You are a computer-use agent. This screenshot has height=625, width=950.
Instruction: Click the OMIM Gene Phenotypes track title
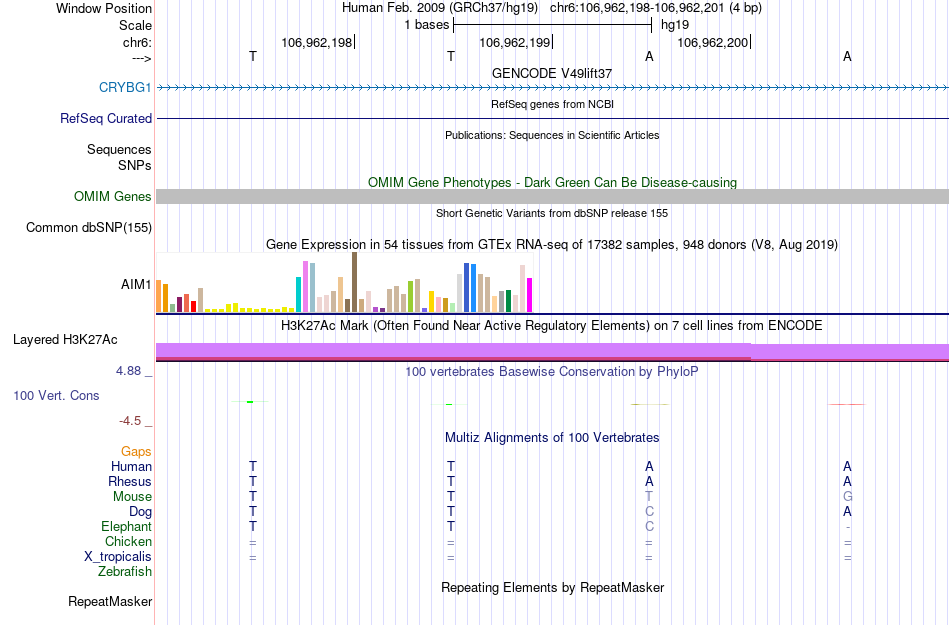tap(552, 182)
